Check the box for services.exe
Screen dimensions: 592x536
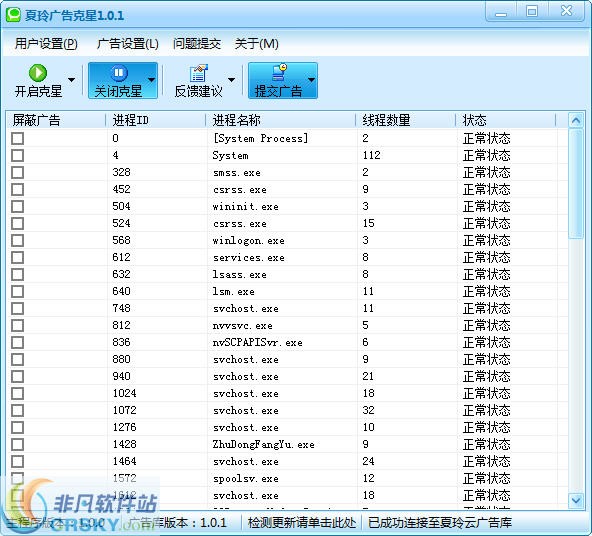click(x=17, y=257)
